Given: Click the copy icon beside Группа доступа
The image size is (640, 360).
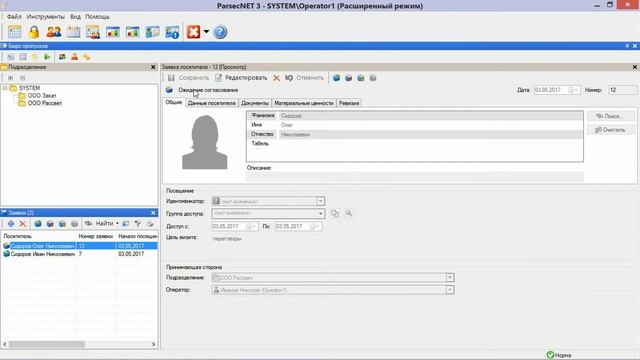Looking at the screenshot, I should [x=335, y=213].
